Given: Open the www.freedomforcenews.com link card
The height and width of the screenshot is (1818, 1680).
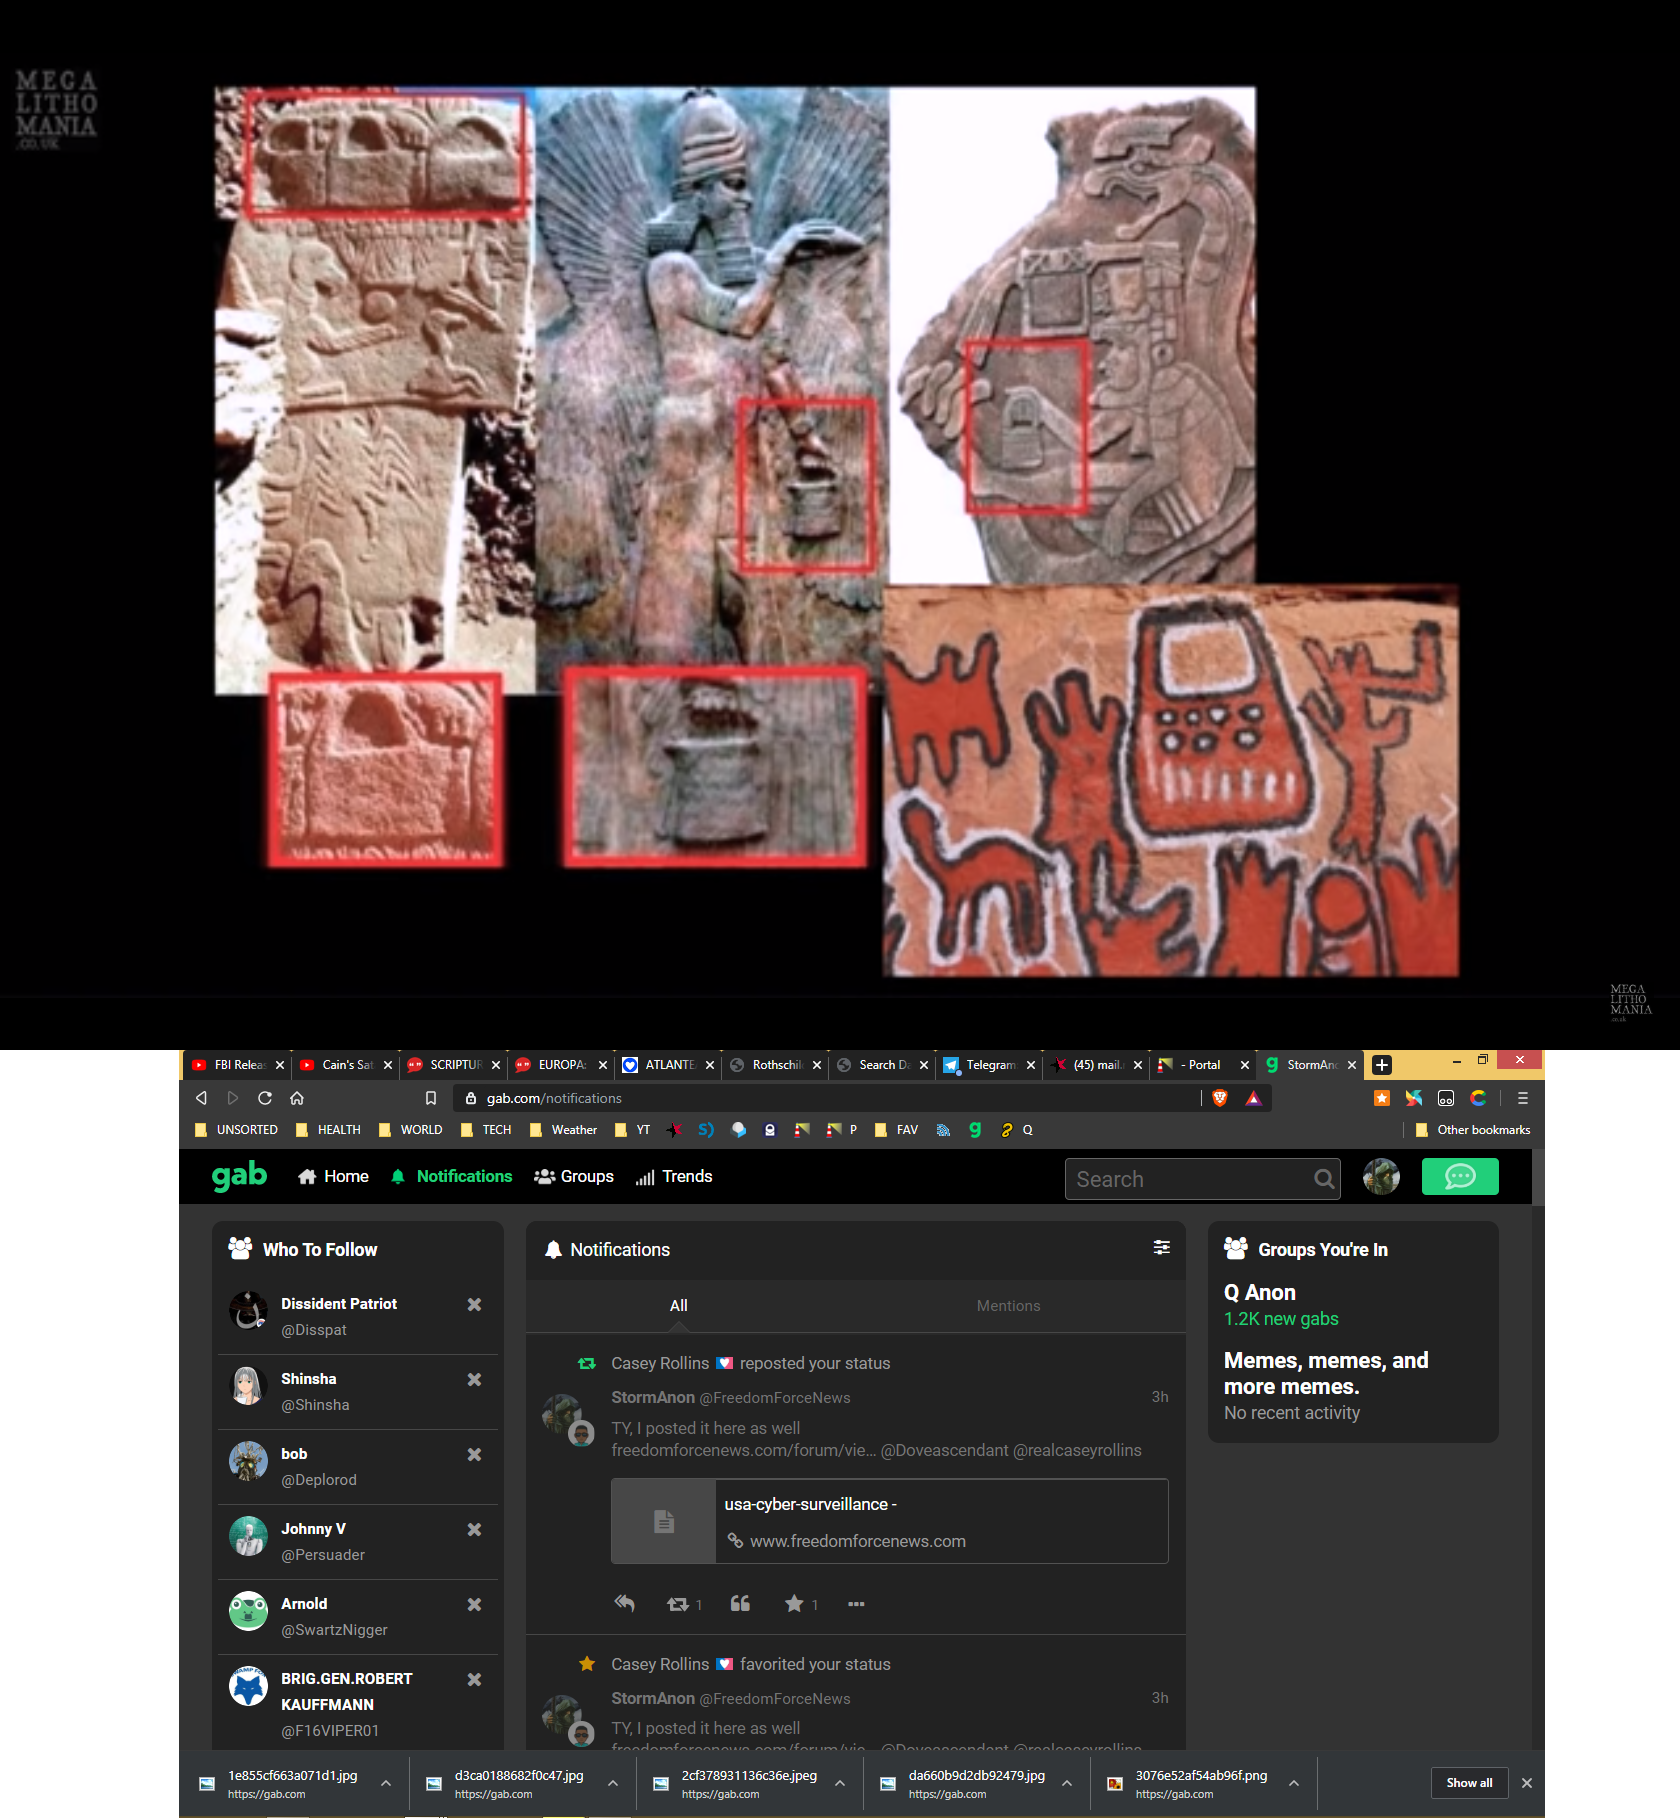Looking at the screenshot, I should coord(889,1521).
